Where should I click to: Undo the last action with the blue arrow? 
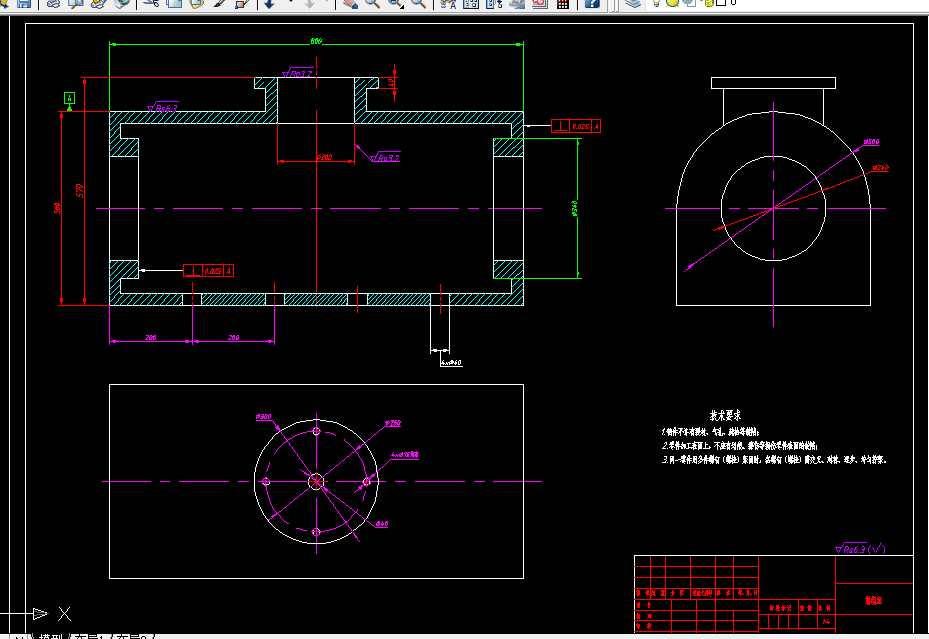point(270,3)
